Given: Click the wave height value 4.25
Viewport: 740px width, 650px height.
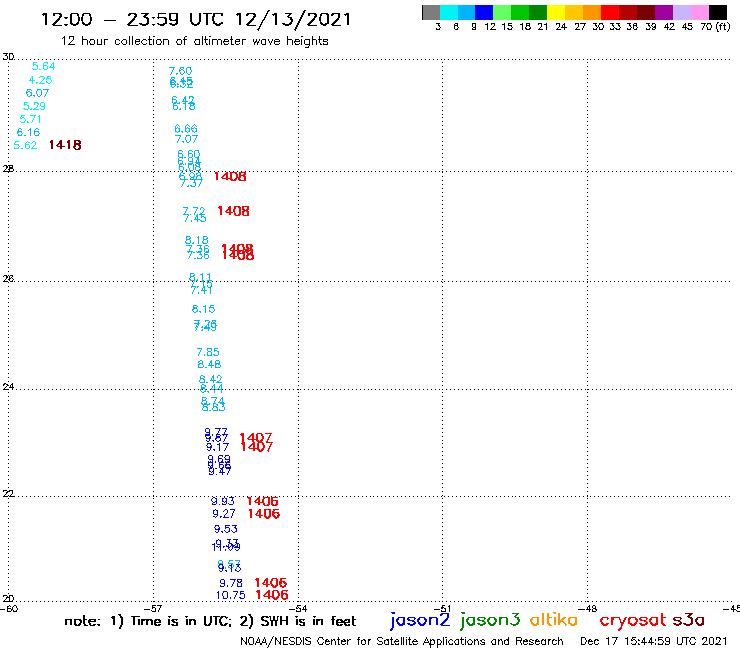Looking at the screenshot, I should click(x=40, y=80).
